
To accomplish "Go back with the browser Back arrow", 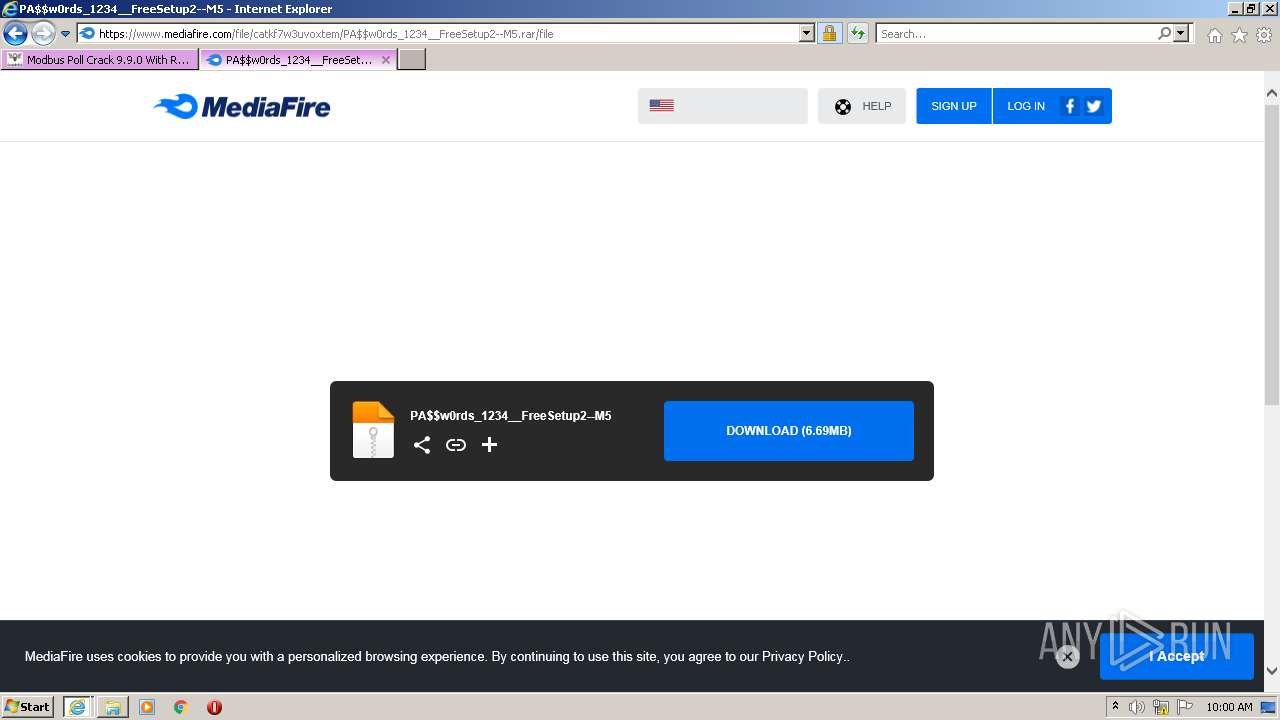I will coord(15,34).
